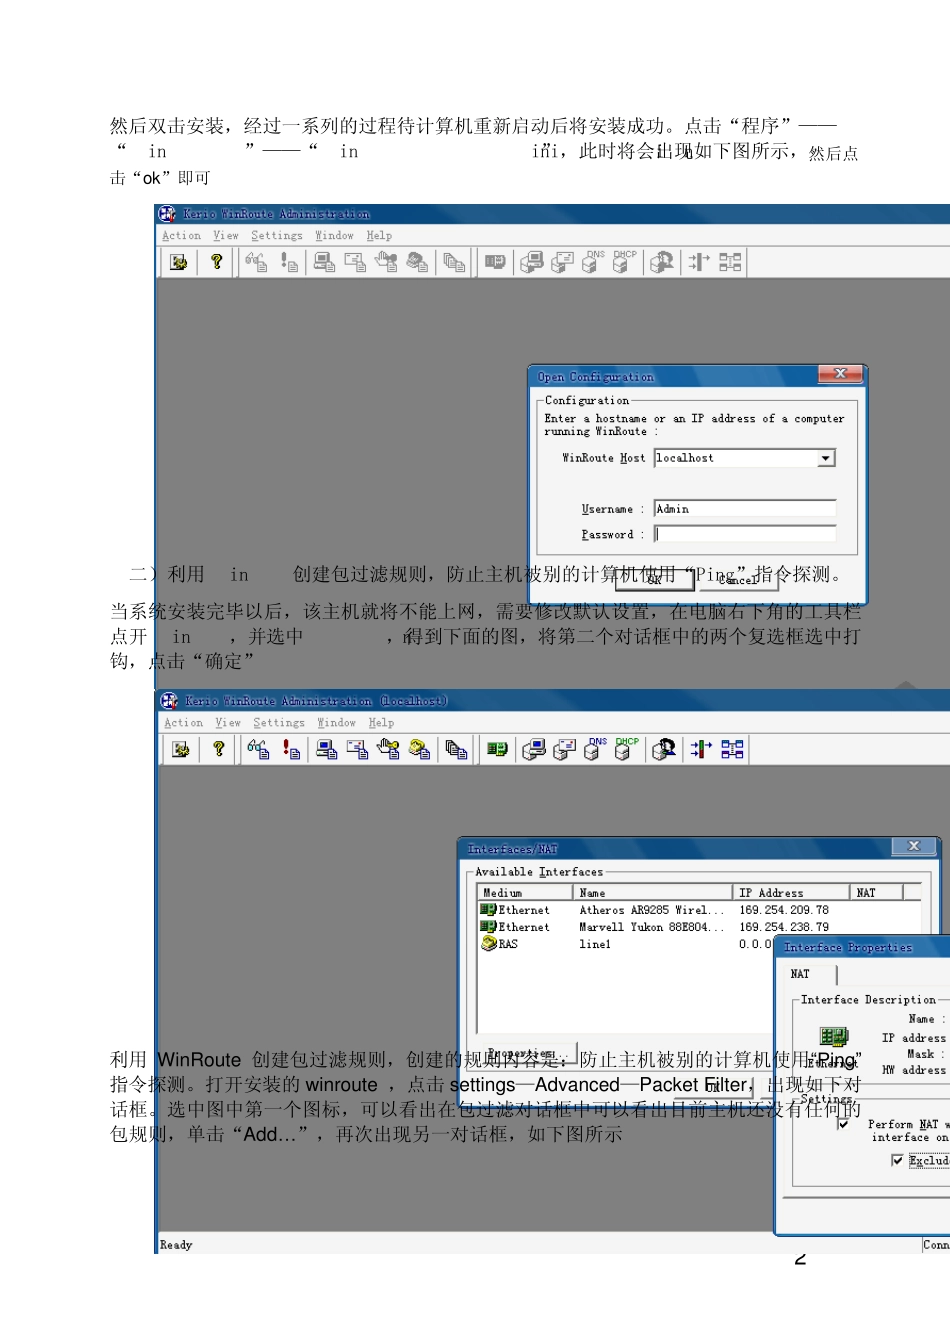The height and width of the screenshot is (1344, 950).
Task: Click red exclamation icon in localhost toolbar
Action: coord(291,749)
